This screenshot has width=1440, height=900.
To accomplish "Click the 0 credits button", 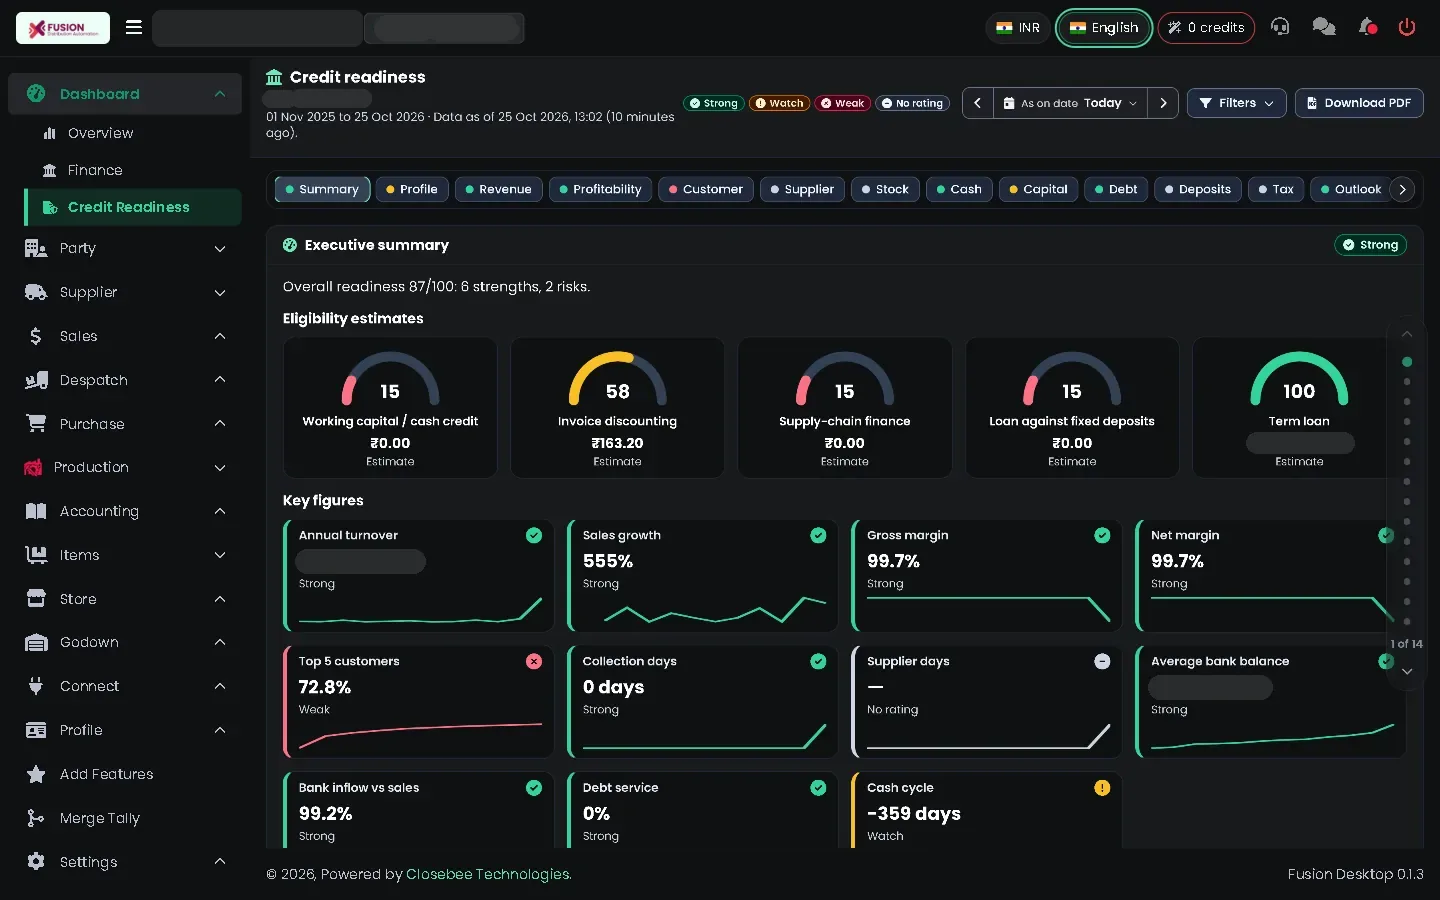I will [1207, 27].
